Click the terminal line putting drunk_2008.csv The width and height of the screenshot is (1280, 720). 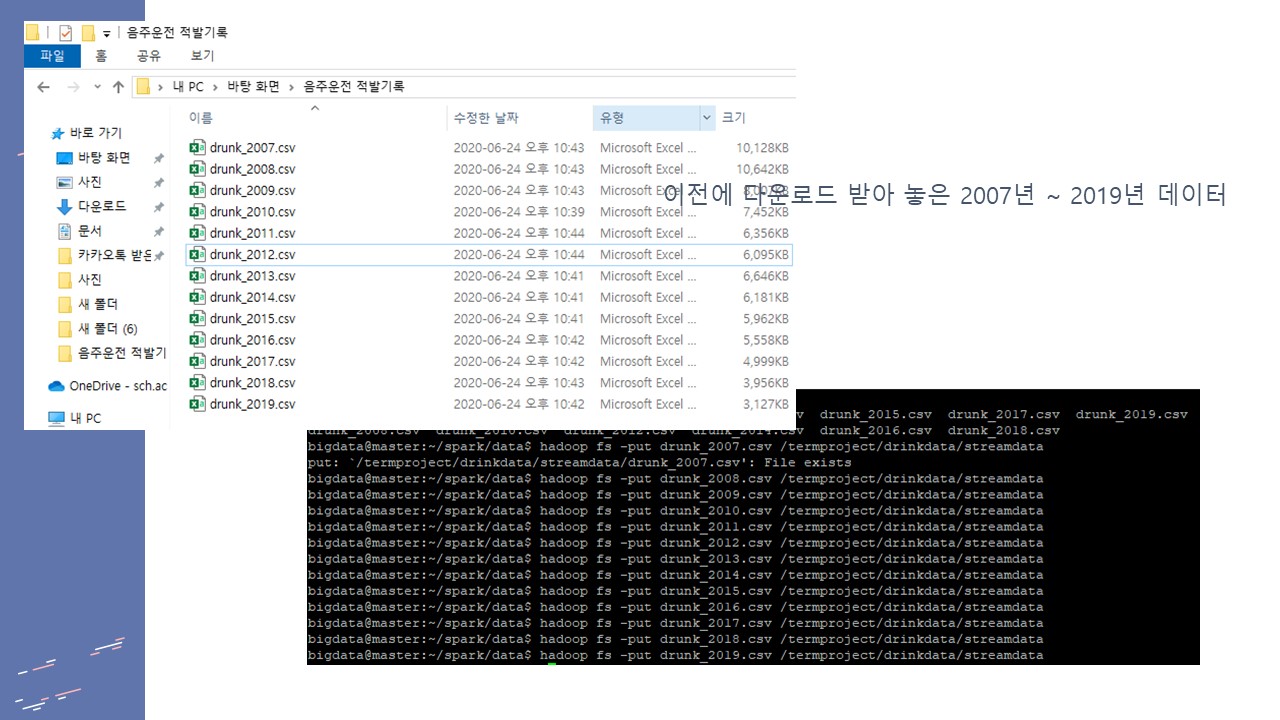coord(676,479)
